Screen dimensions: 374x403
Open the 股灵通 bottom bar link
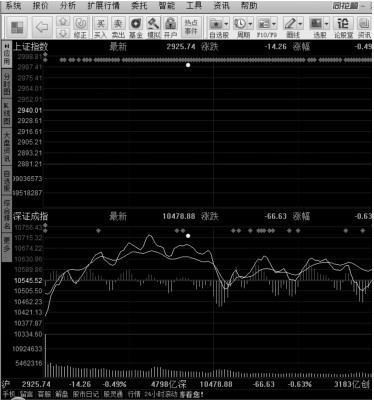[x=113, y=395]
